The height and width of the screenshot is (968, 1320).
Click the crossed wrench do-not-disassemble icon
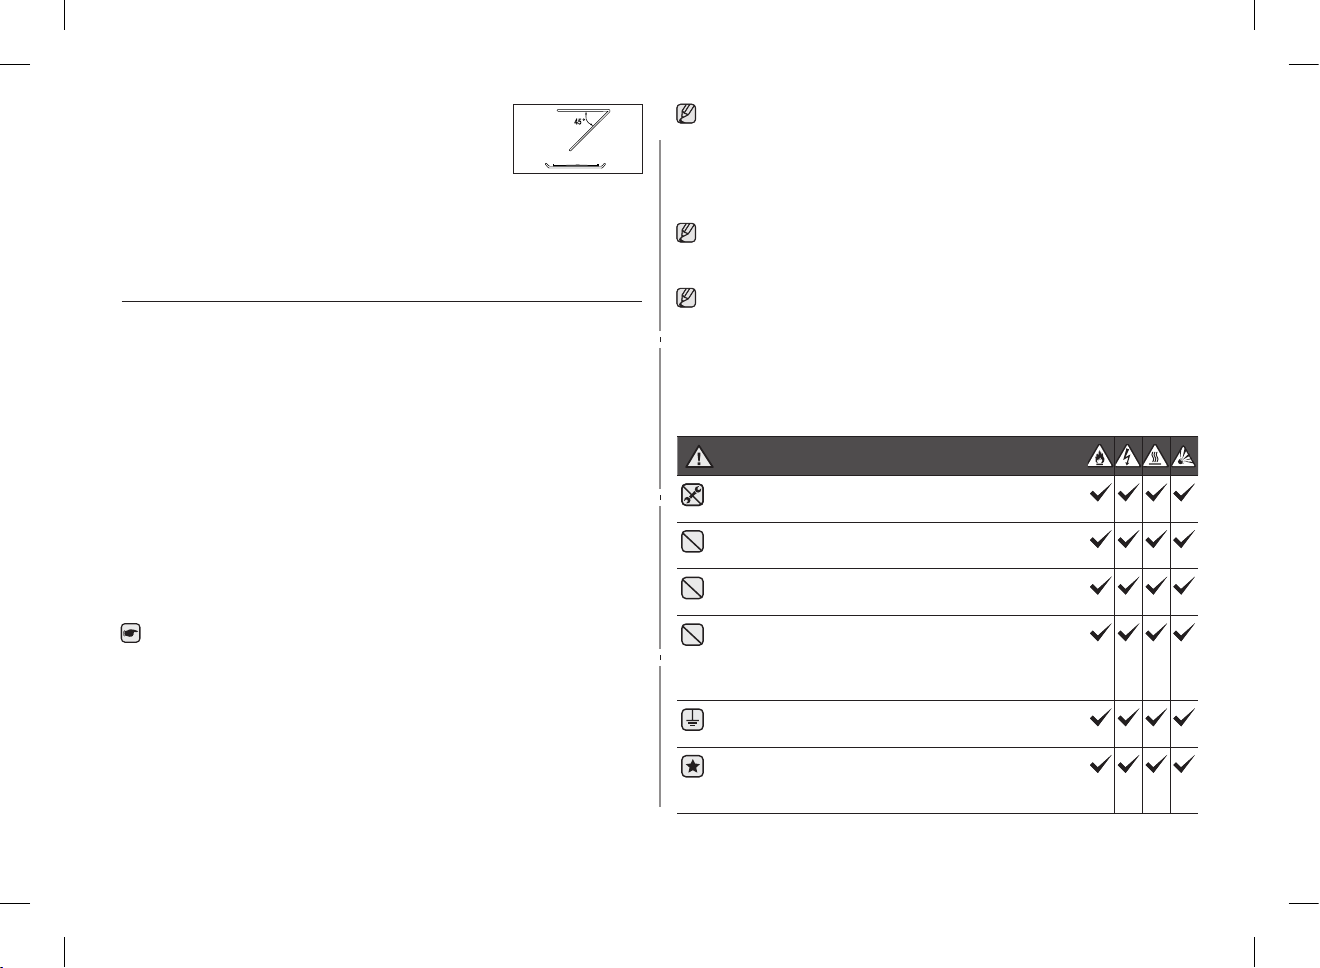(x=692, y=494)
